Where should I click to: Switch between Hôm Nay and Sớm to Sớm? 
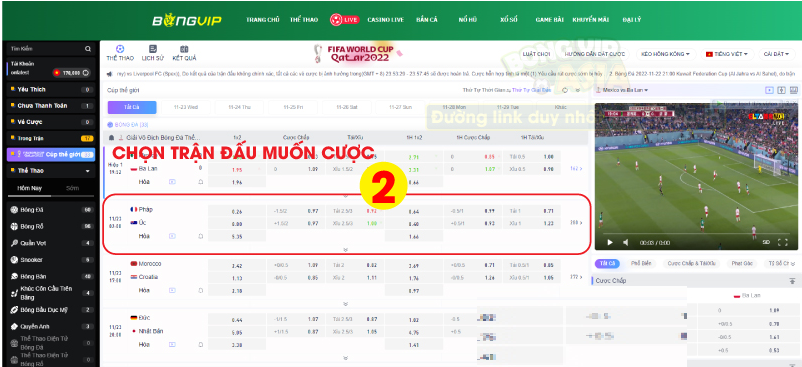72,188
